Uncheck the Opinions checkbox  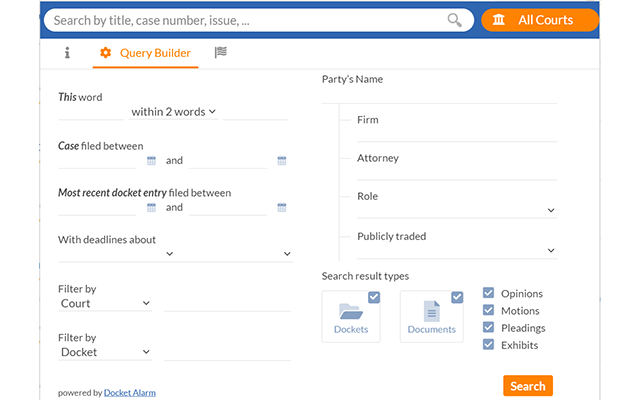coord(489,293)
